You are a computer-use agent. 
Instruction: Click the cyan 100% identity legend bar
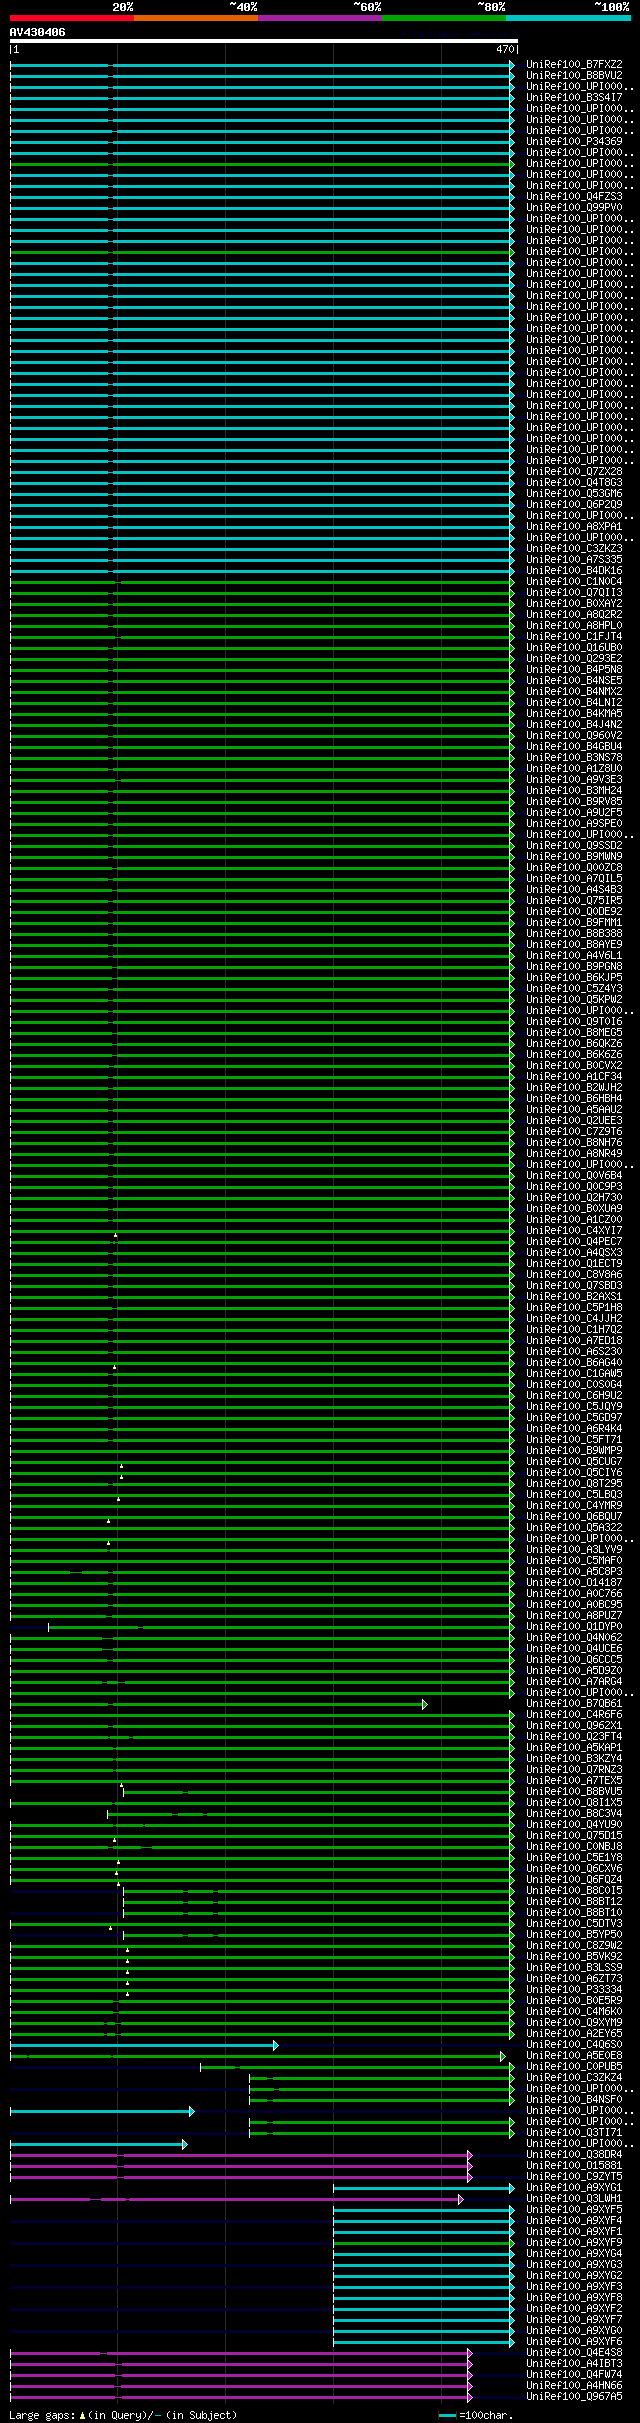click(568, 18)
